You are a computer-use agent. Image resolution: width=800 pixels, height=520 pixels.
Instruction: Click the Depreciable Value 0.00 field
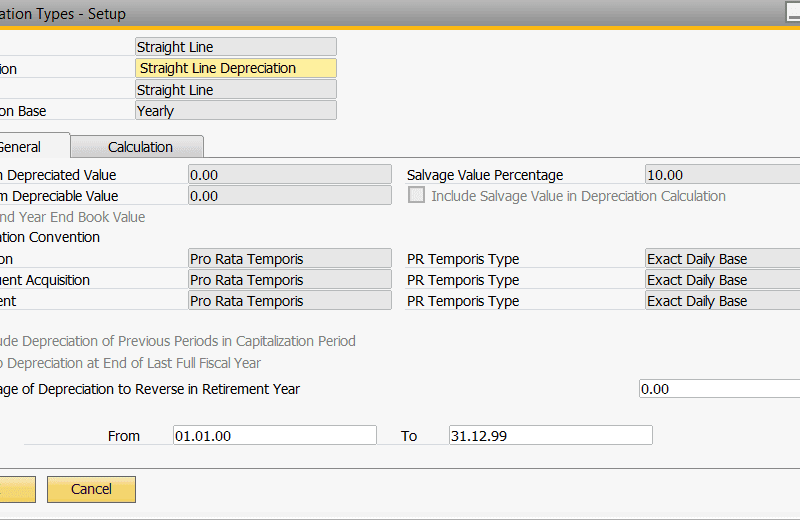pos(290,196)
